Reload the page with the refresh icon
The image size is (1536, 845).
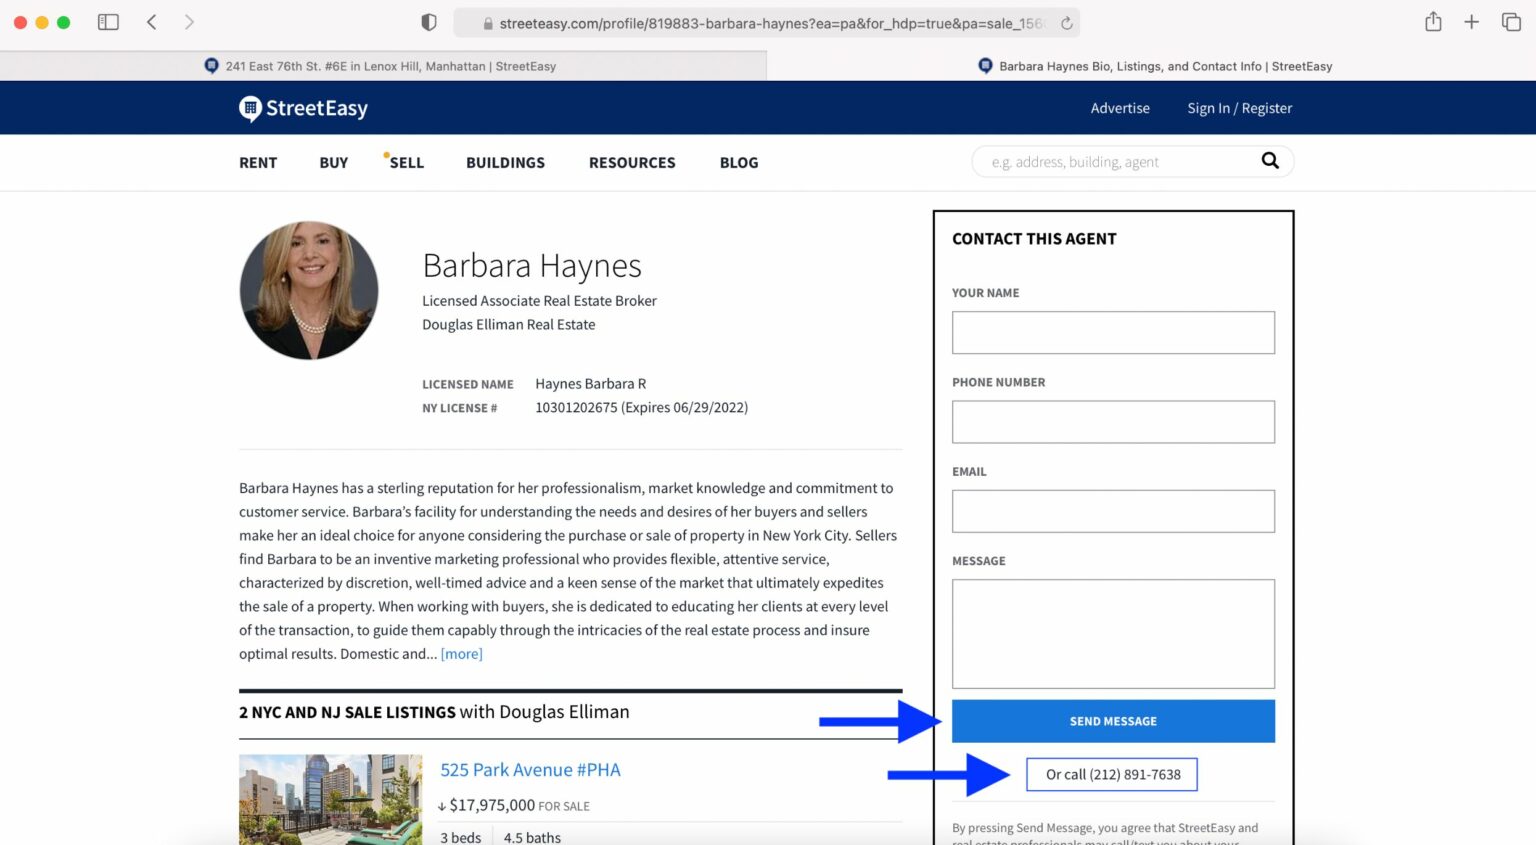1067,23
